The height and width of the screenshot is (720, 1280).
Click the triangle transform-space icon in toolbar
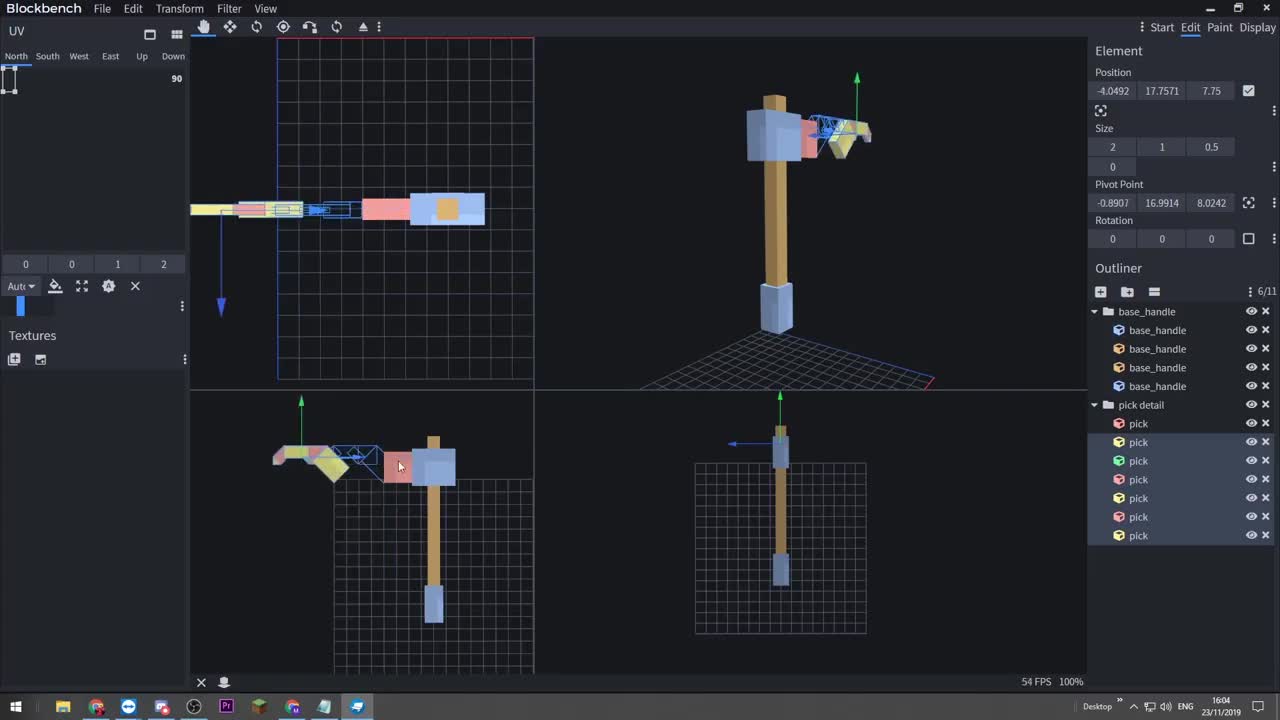[363, 27]
